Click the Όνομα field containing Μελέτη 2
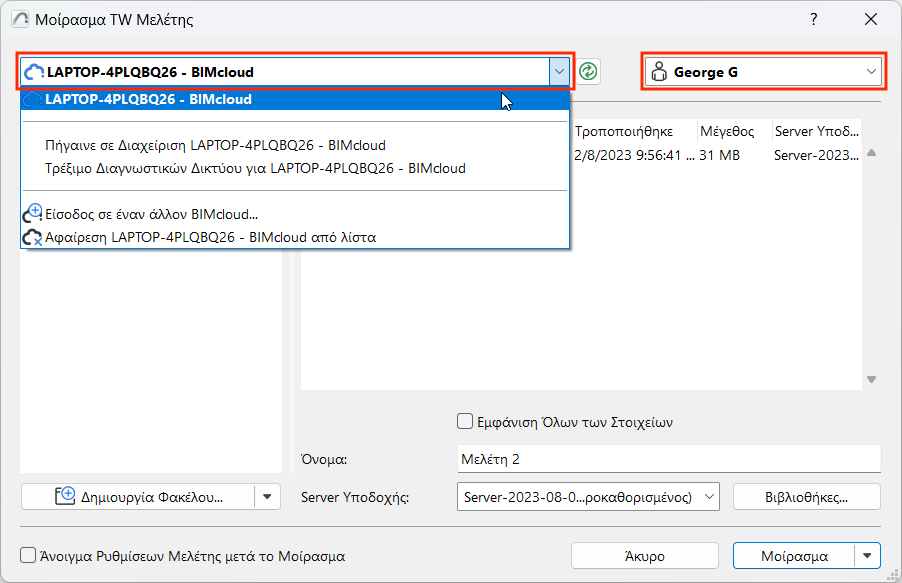902x583 pixels. click(668, 459)
